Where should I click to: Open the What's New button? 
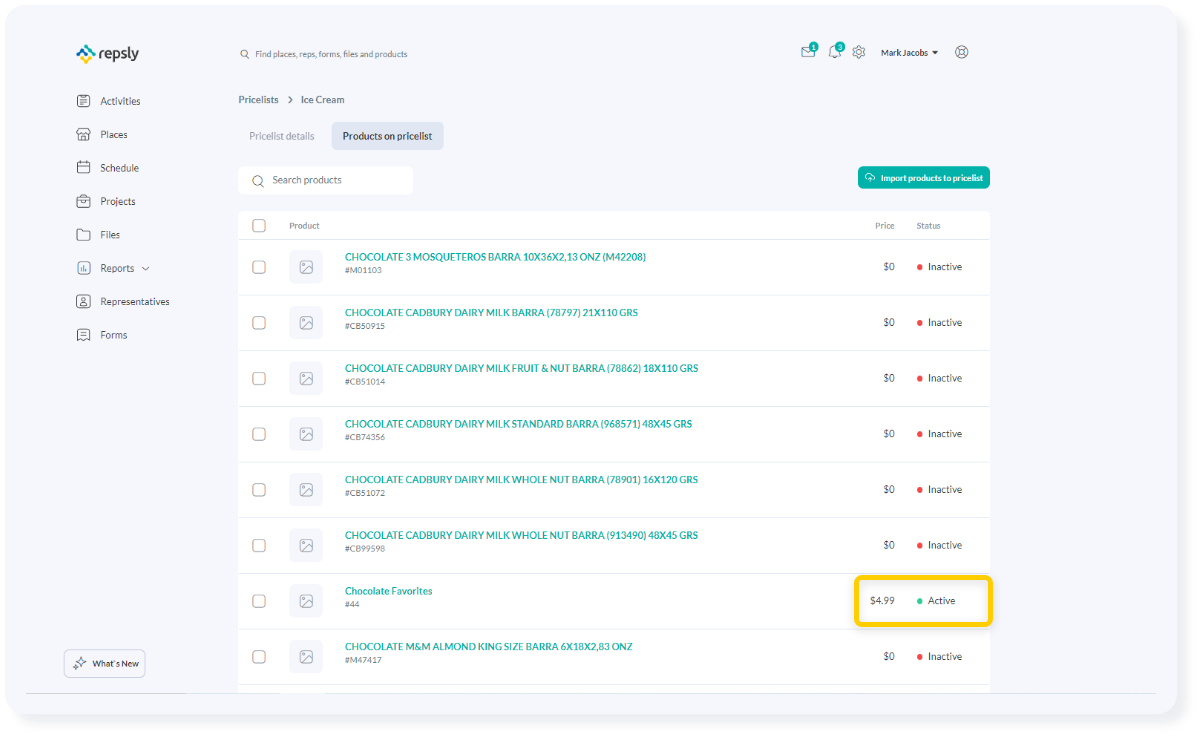[105, 664]
